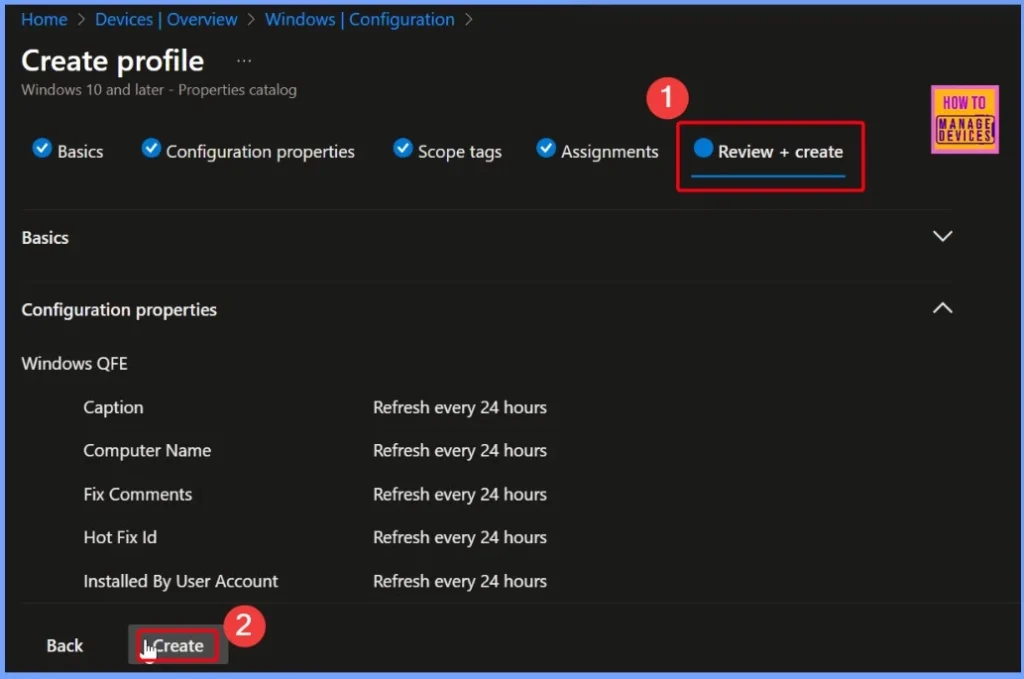Viewport: 1024px width, 679px height.
Task: Click the Assignments step checkmark icon
Action: pyautogui.click(x=545, y=148)
